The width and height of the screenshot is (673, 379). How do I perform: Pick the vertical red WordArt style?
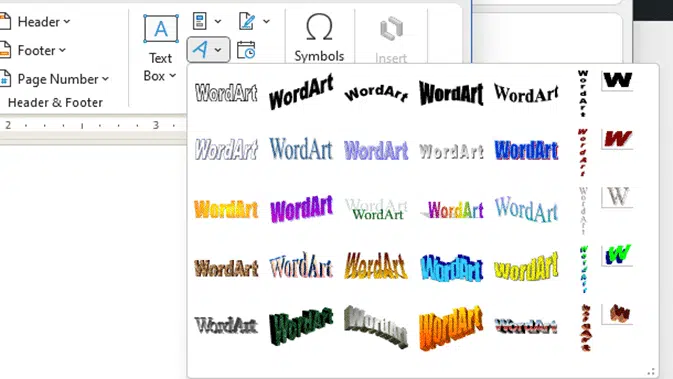582,152
